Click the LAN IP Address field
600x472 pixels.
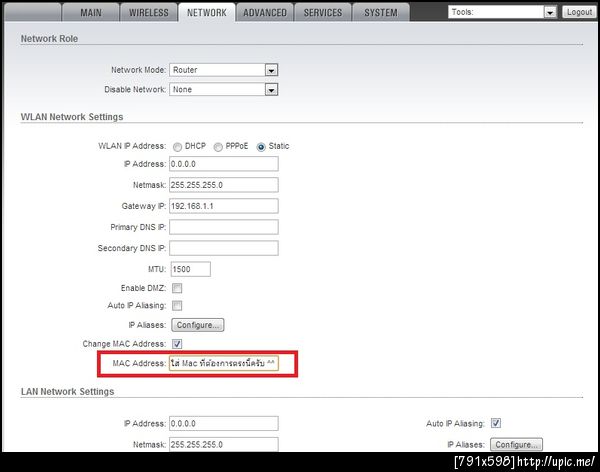pyautogui.click(x=224, y=424)
